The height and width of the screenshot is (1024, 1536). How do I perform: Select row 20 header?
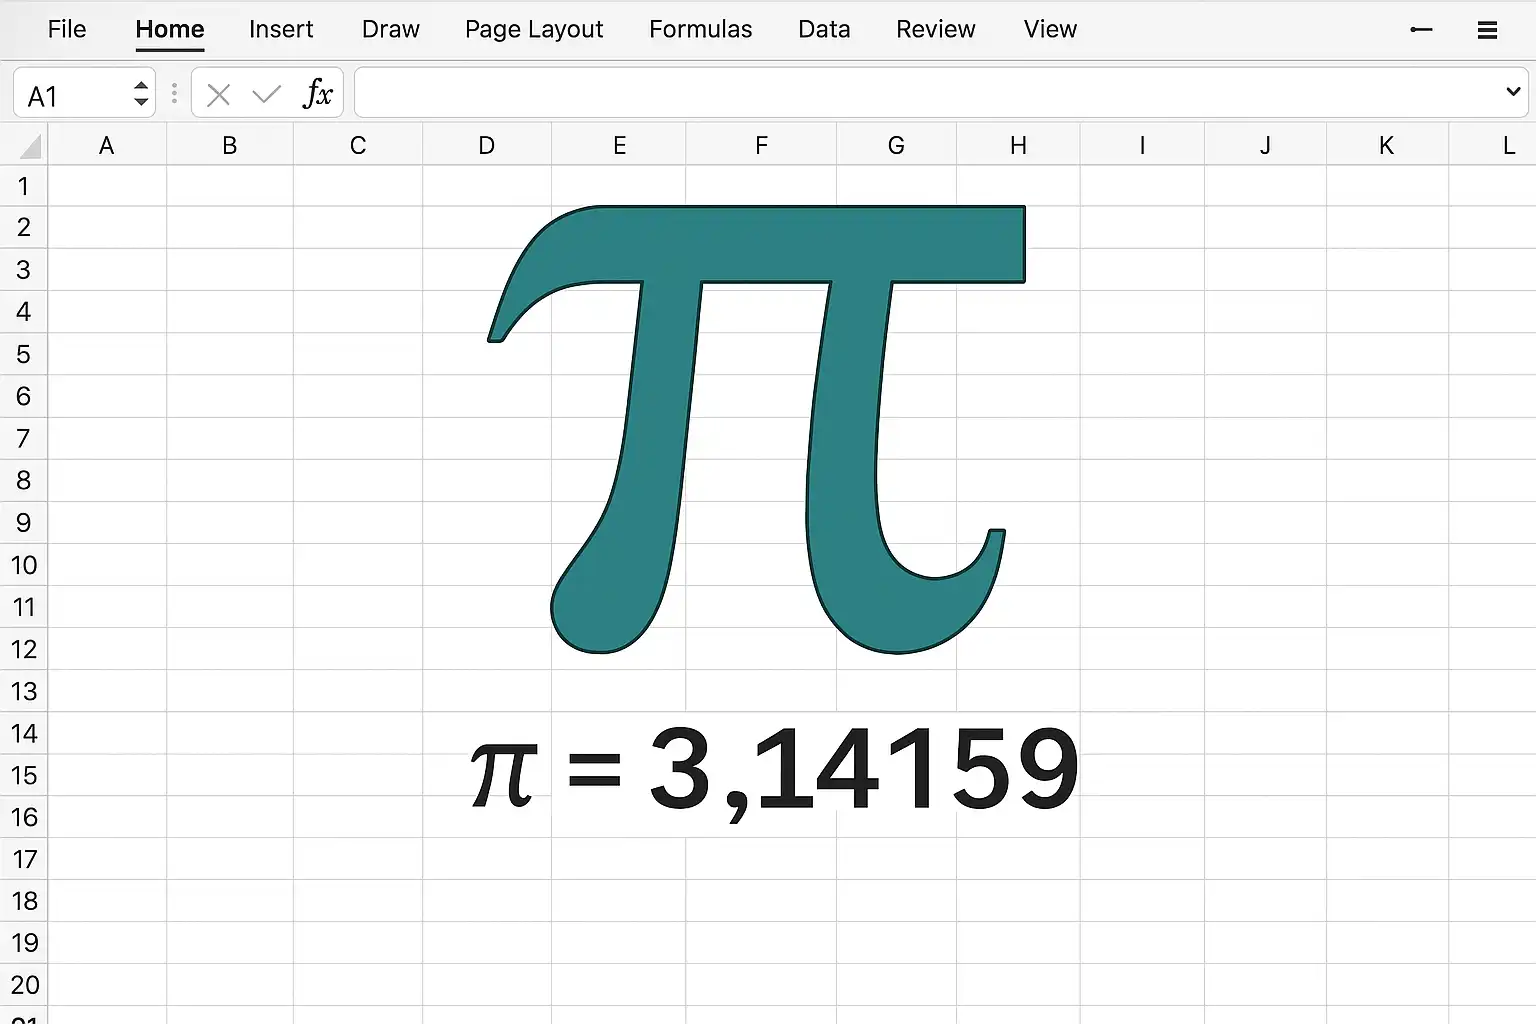coord(24,985)
